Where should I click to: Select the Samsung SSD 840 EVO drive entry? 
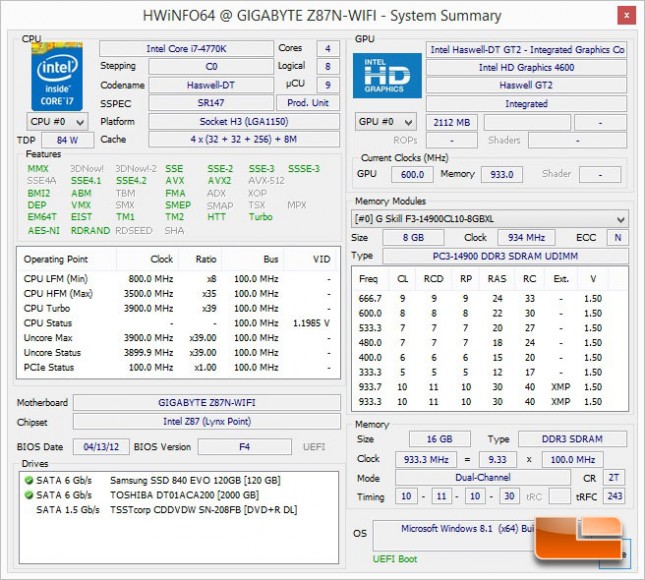[x=178, y=480]
